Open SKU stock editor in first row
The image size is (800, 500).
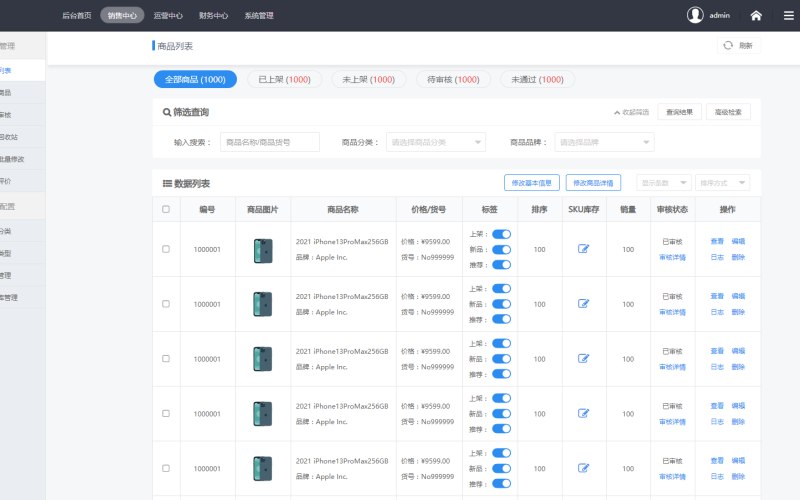click(584, 249)
